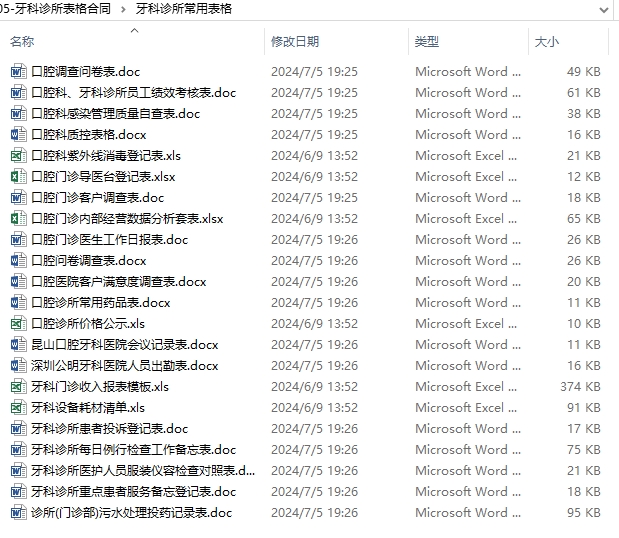Click Excel icon of 口腔门诊内部经营数据分析表.xlsx
This screenshot has width=619, height=538.
pos(18,219)
